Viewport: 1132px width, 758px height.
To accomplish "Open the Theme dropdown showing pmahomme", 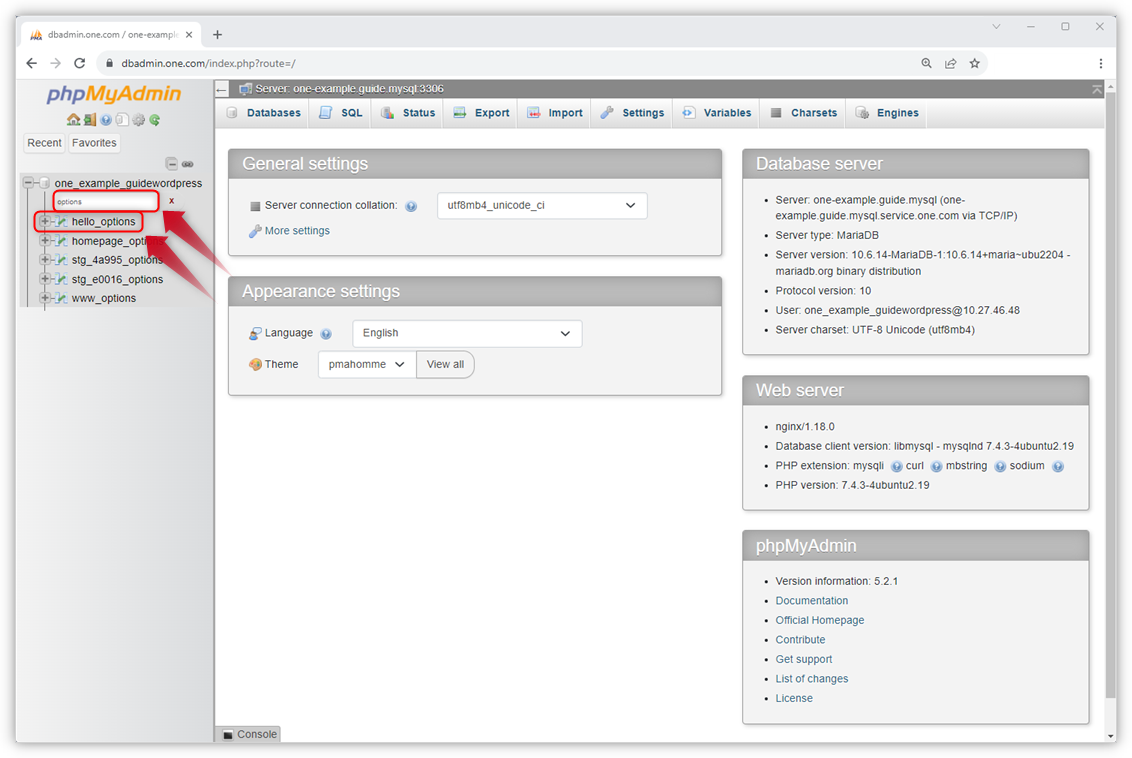I will coord(366,364).
